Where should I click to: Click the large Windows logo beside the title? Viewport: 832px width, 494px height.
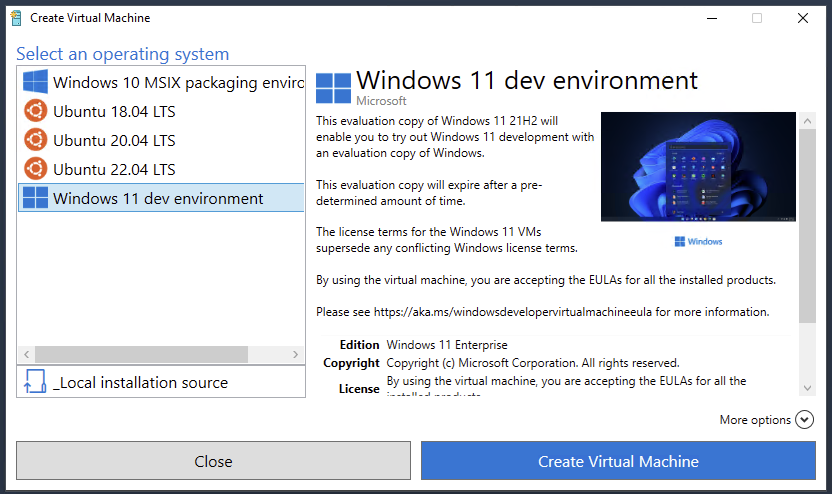tap(333, 88)
